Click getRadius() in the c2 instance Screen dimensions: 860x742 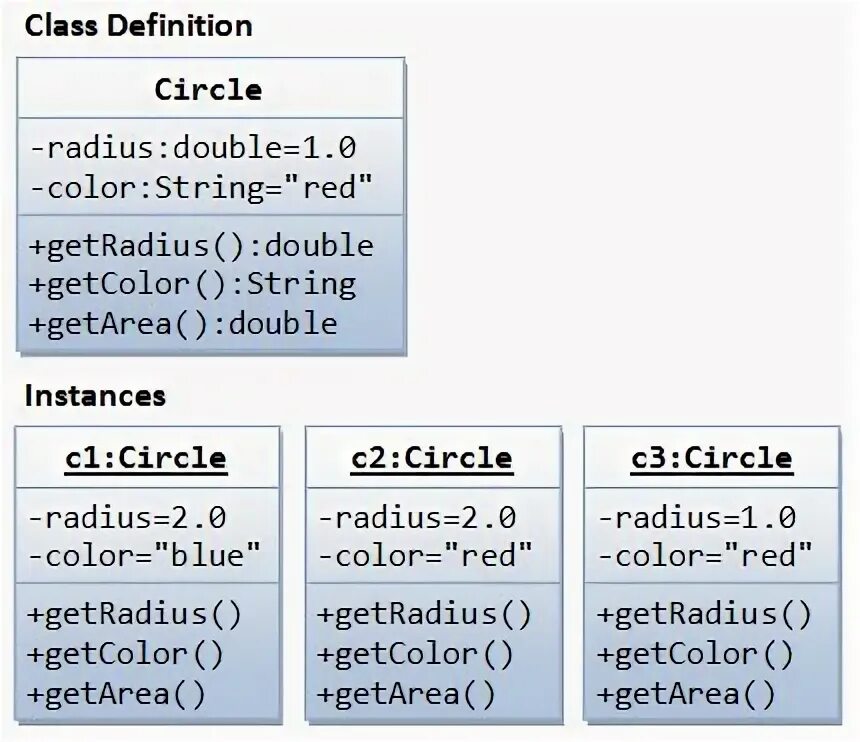pos(424,614)
